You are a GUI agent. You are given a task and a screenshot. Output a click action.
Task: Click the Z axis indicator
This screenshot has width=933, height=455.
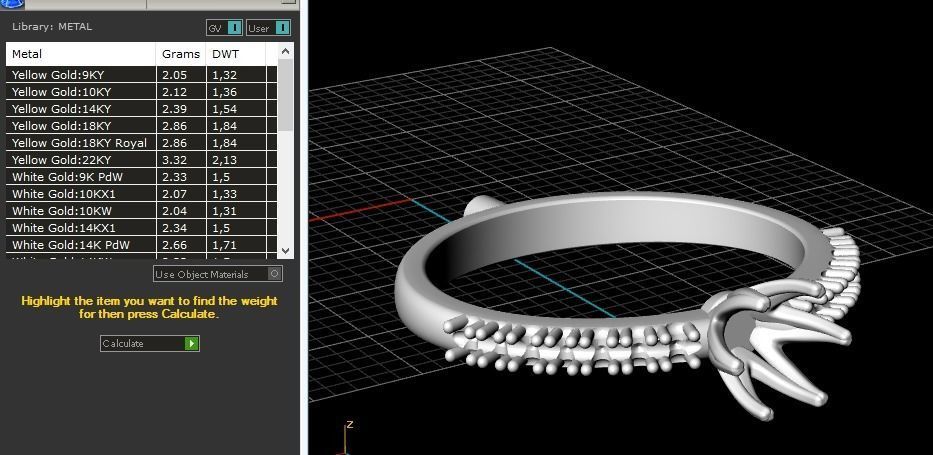coord(350,424)
